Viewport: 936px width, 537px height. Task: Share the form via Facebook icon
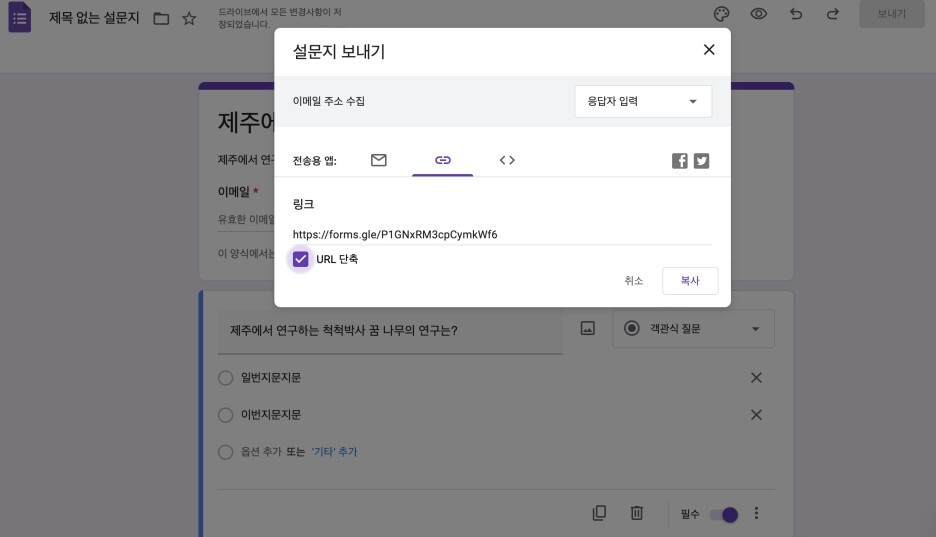coord(679,161)
